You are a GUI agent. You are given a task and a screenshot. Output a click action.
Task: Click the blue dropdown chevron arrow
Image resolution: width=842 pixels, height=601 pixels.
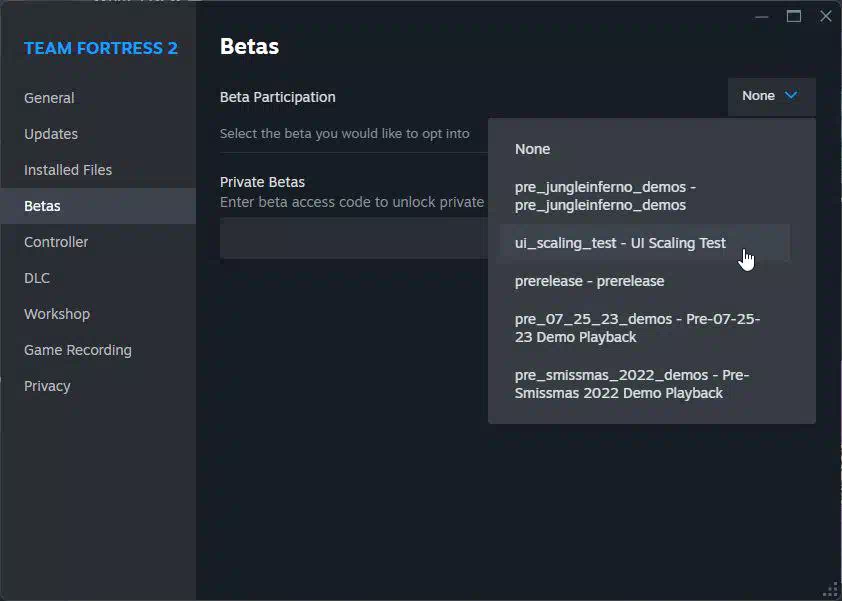(x=790, y=96)
